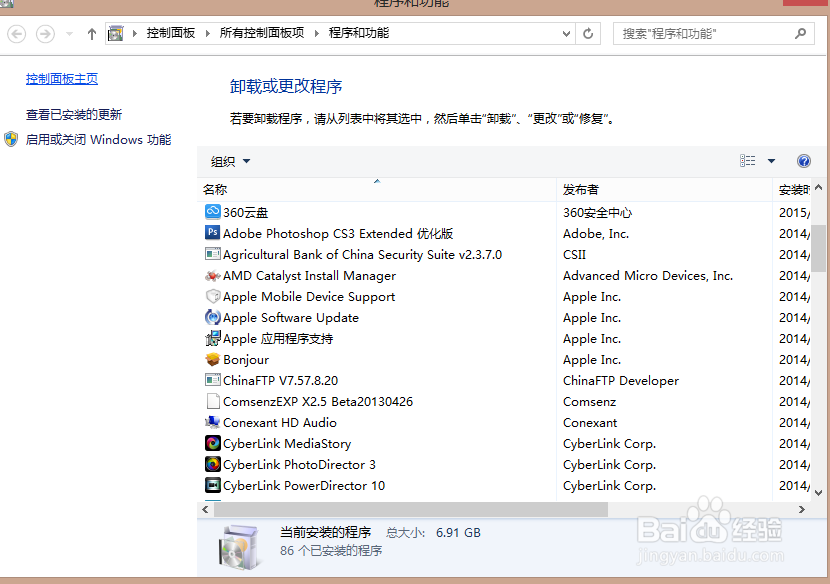Viewport: 830px width, 584px height.
Task: Expand the arrow after 所有控制面板项 breadcrumb
Action: pos(317,33)
